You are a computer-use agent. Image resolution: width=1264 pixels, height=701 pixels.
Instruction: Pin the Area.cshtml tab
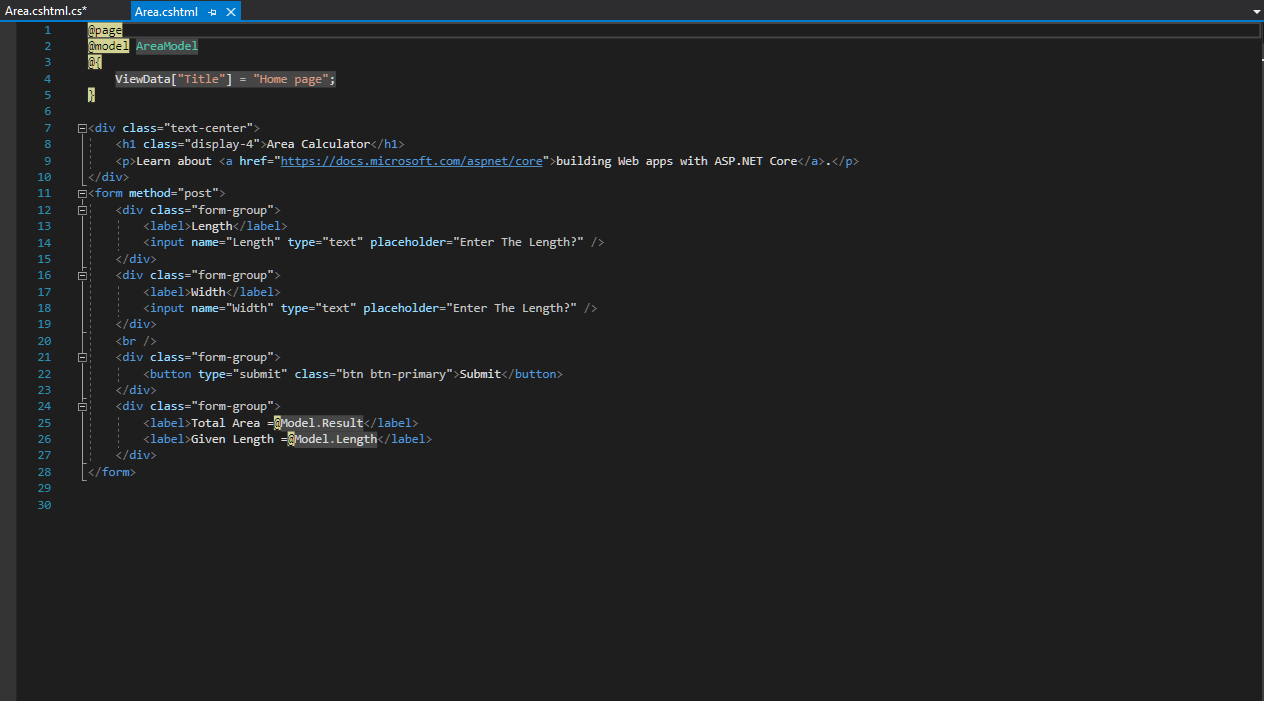[213, 12]
